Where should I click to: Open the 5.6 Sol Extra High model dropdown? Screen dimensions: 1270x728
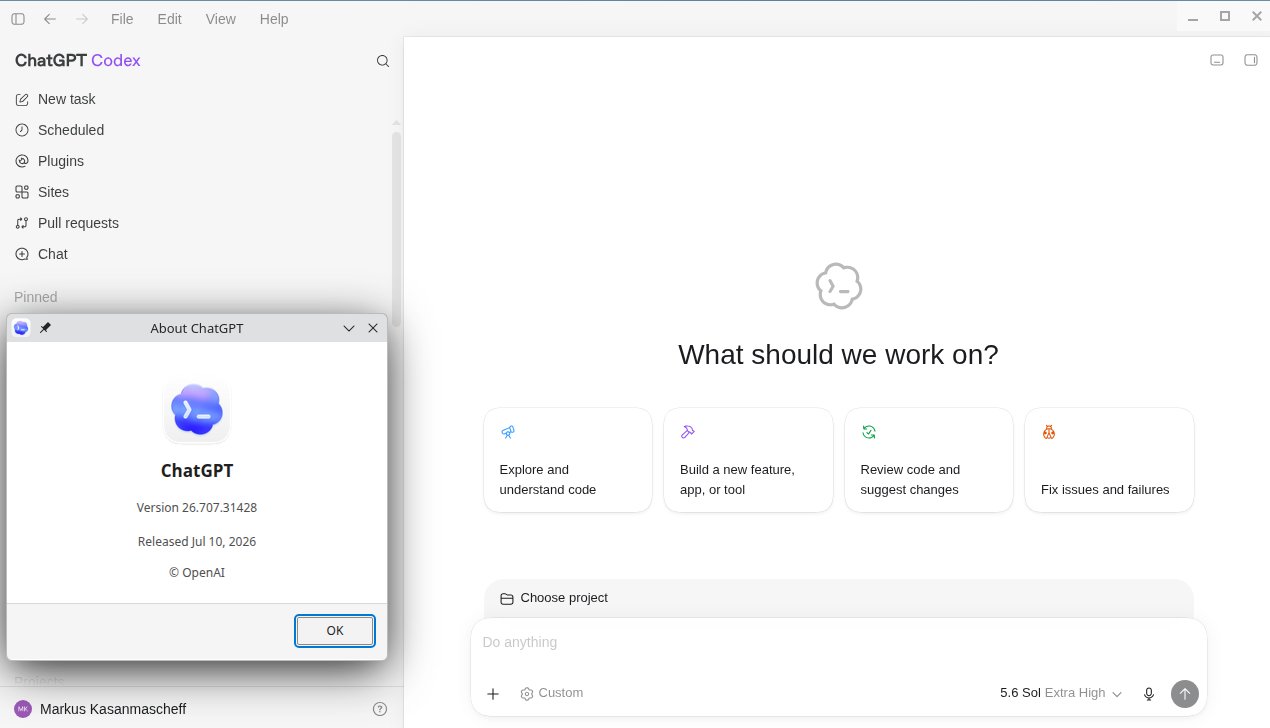(x=1061, y=693)
